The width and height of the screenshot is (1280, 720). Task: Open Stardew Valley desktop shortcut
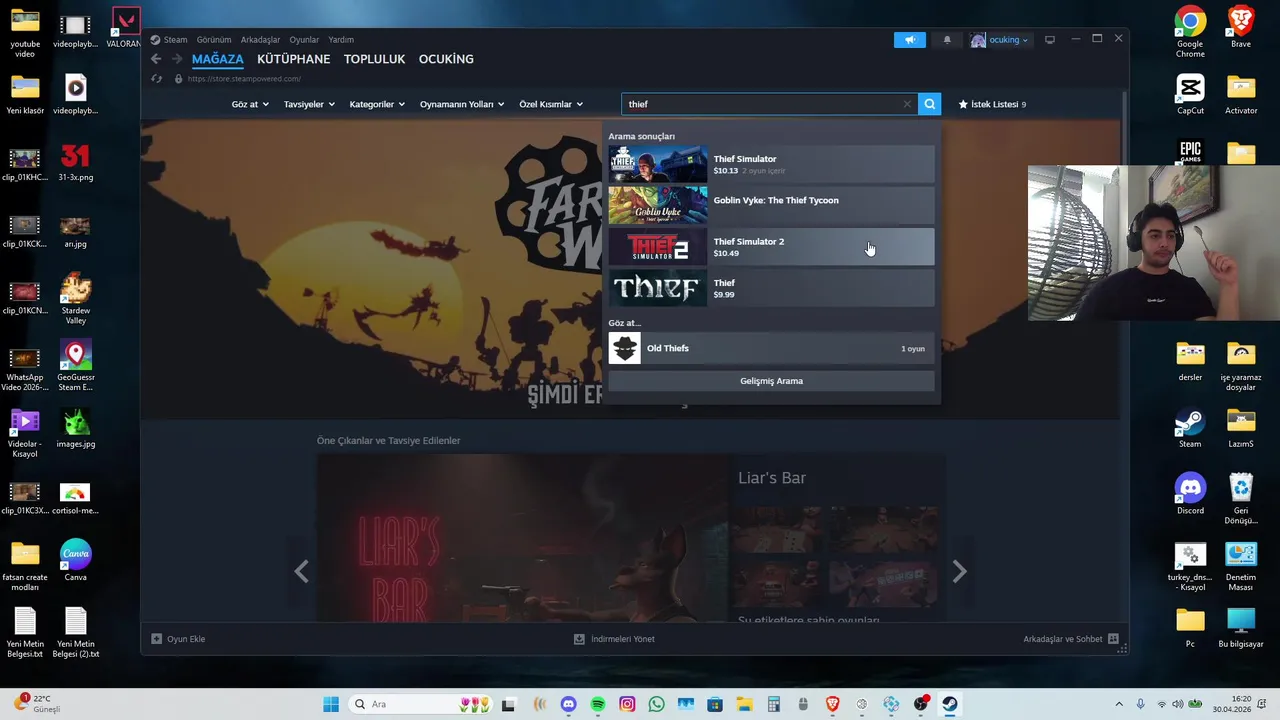pos(75,299)
